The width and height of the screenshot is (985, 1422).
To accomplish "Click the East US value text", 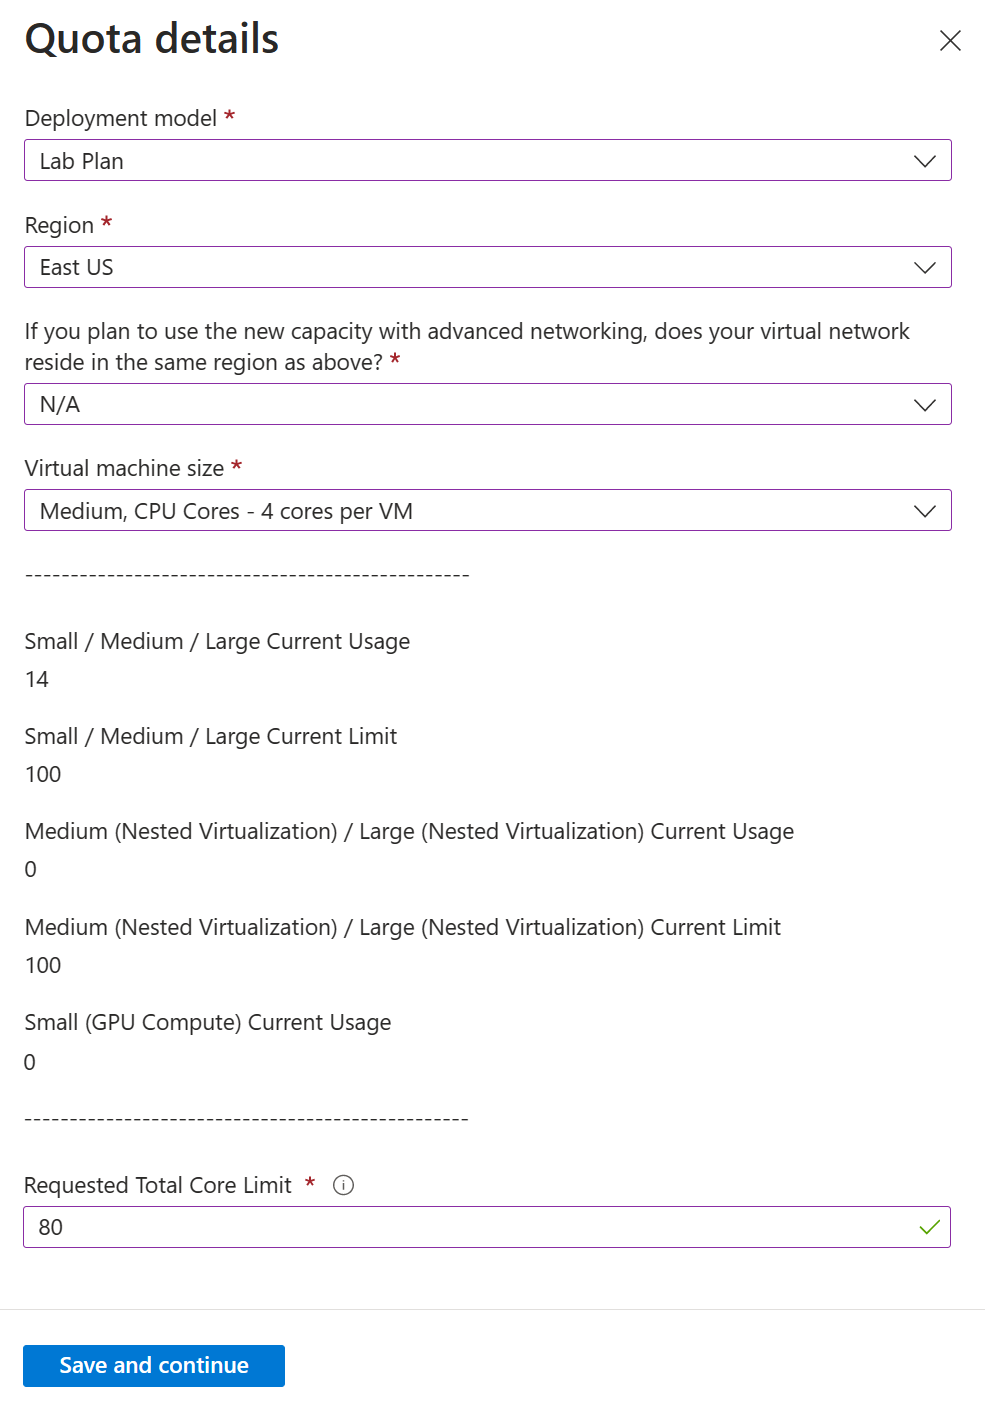I will point(76,267).
